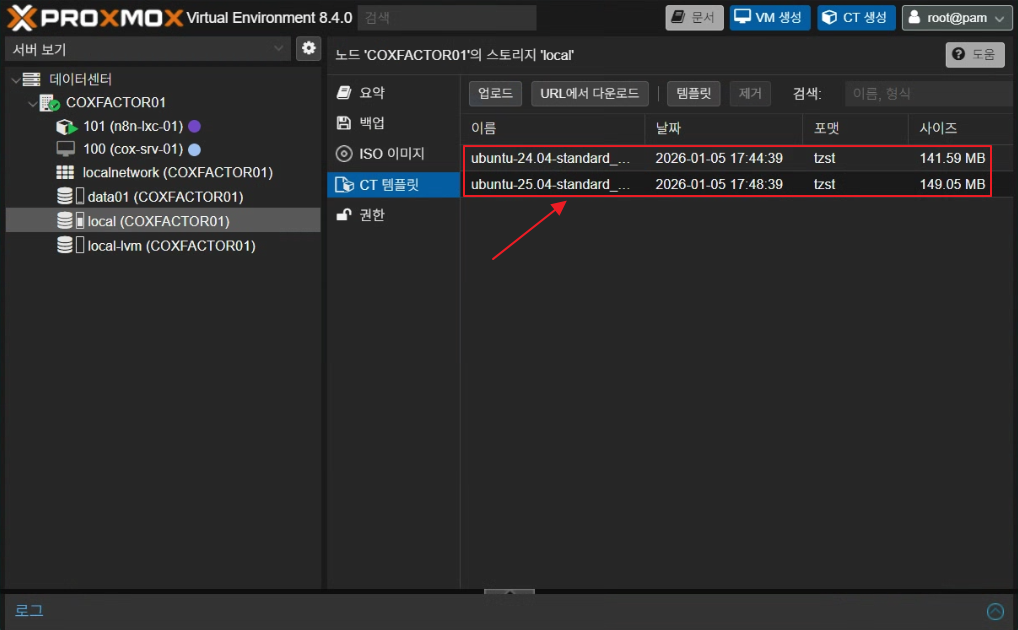1018x630 pixels.
Task: Switch to the ISO images tab
Action: (393, 153)
